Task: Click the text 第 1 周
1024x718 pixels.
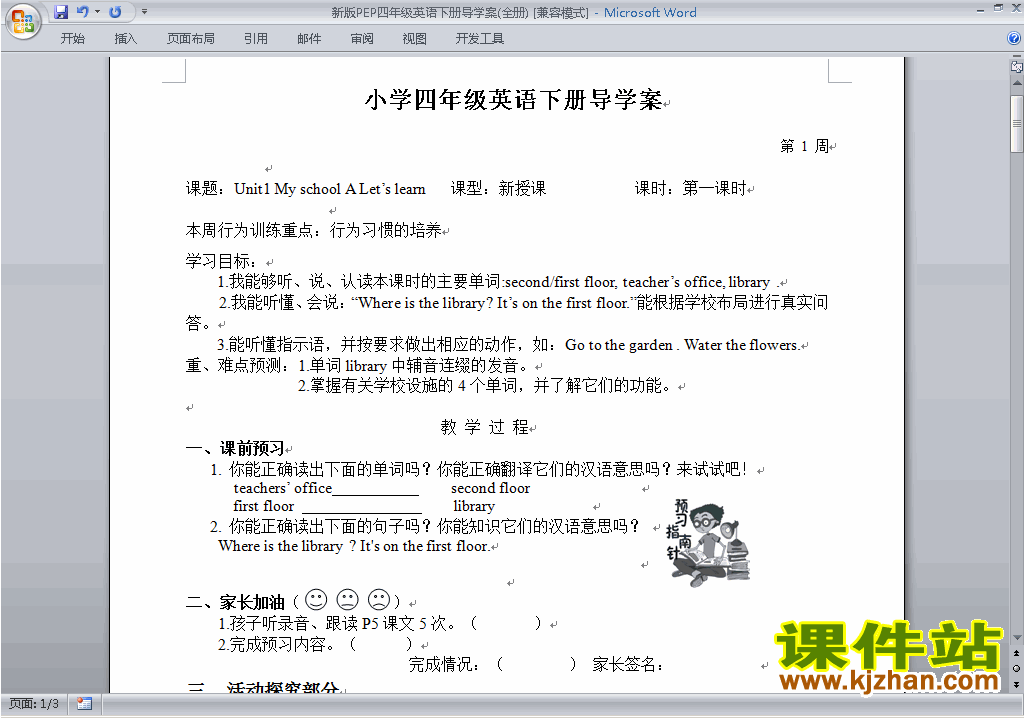Action: coord(805,146)
